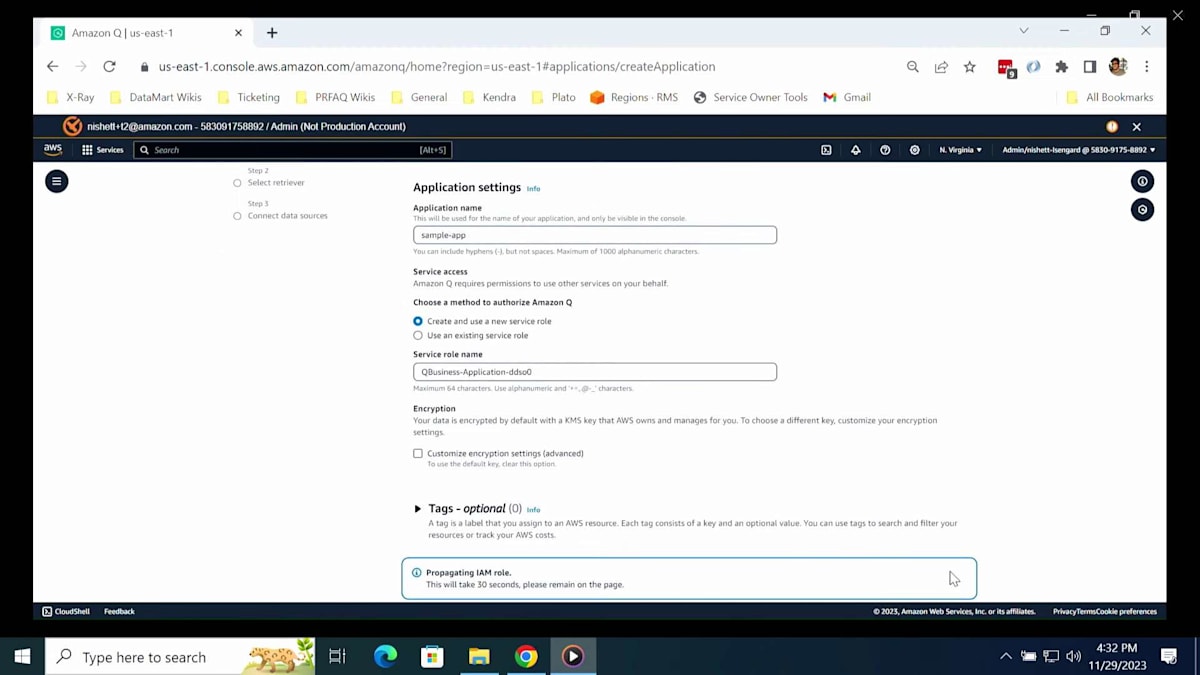Click Feedback in the footer

[119, 611]
